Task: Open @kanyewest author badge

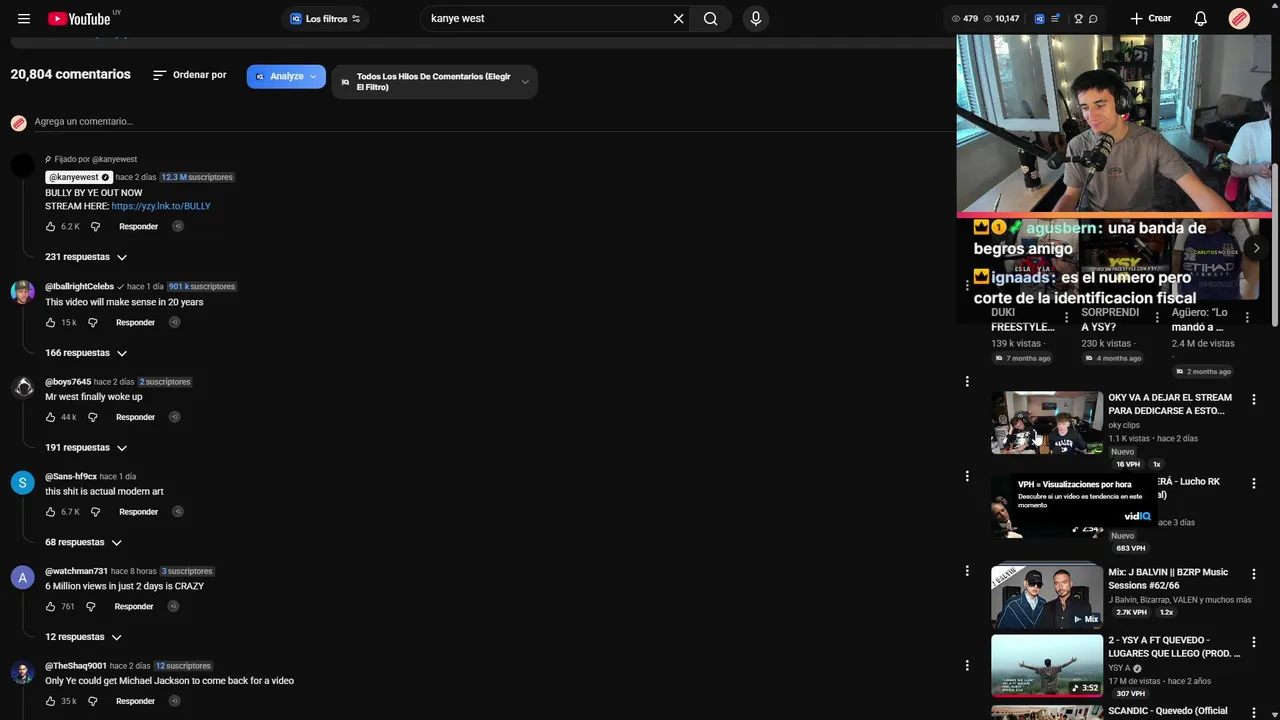Action: tap(79, 177)
